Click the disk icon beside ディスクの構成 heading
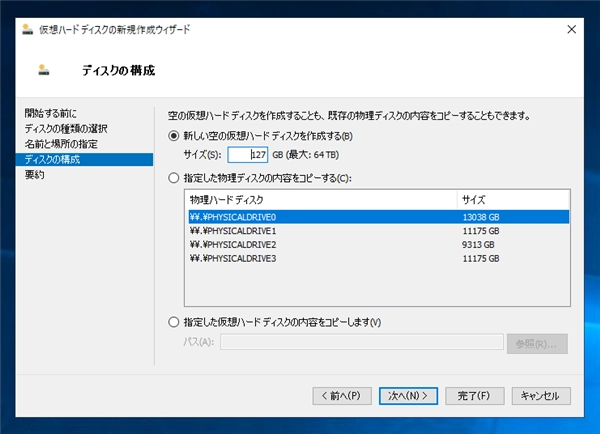Image resolution: width=600 pixels, height=434 pixels. point(44,70)
